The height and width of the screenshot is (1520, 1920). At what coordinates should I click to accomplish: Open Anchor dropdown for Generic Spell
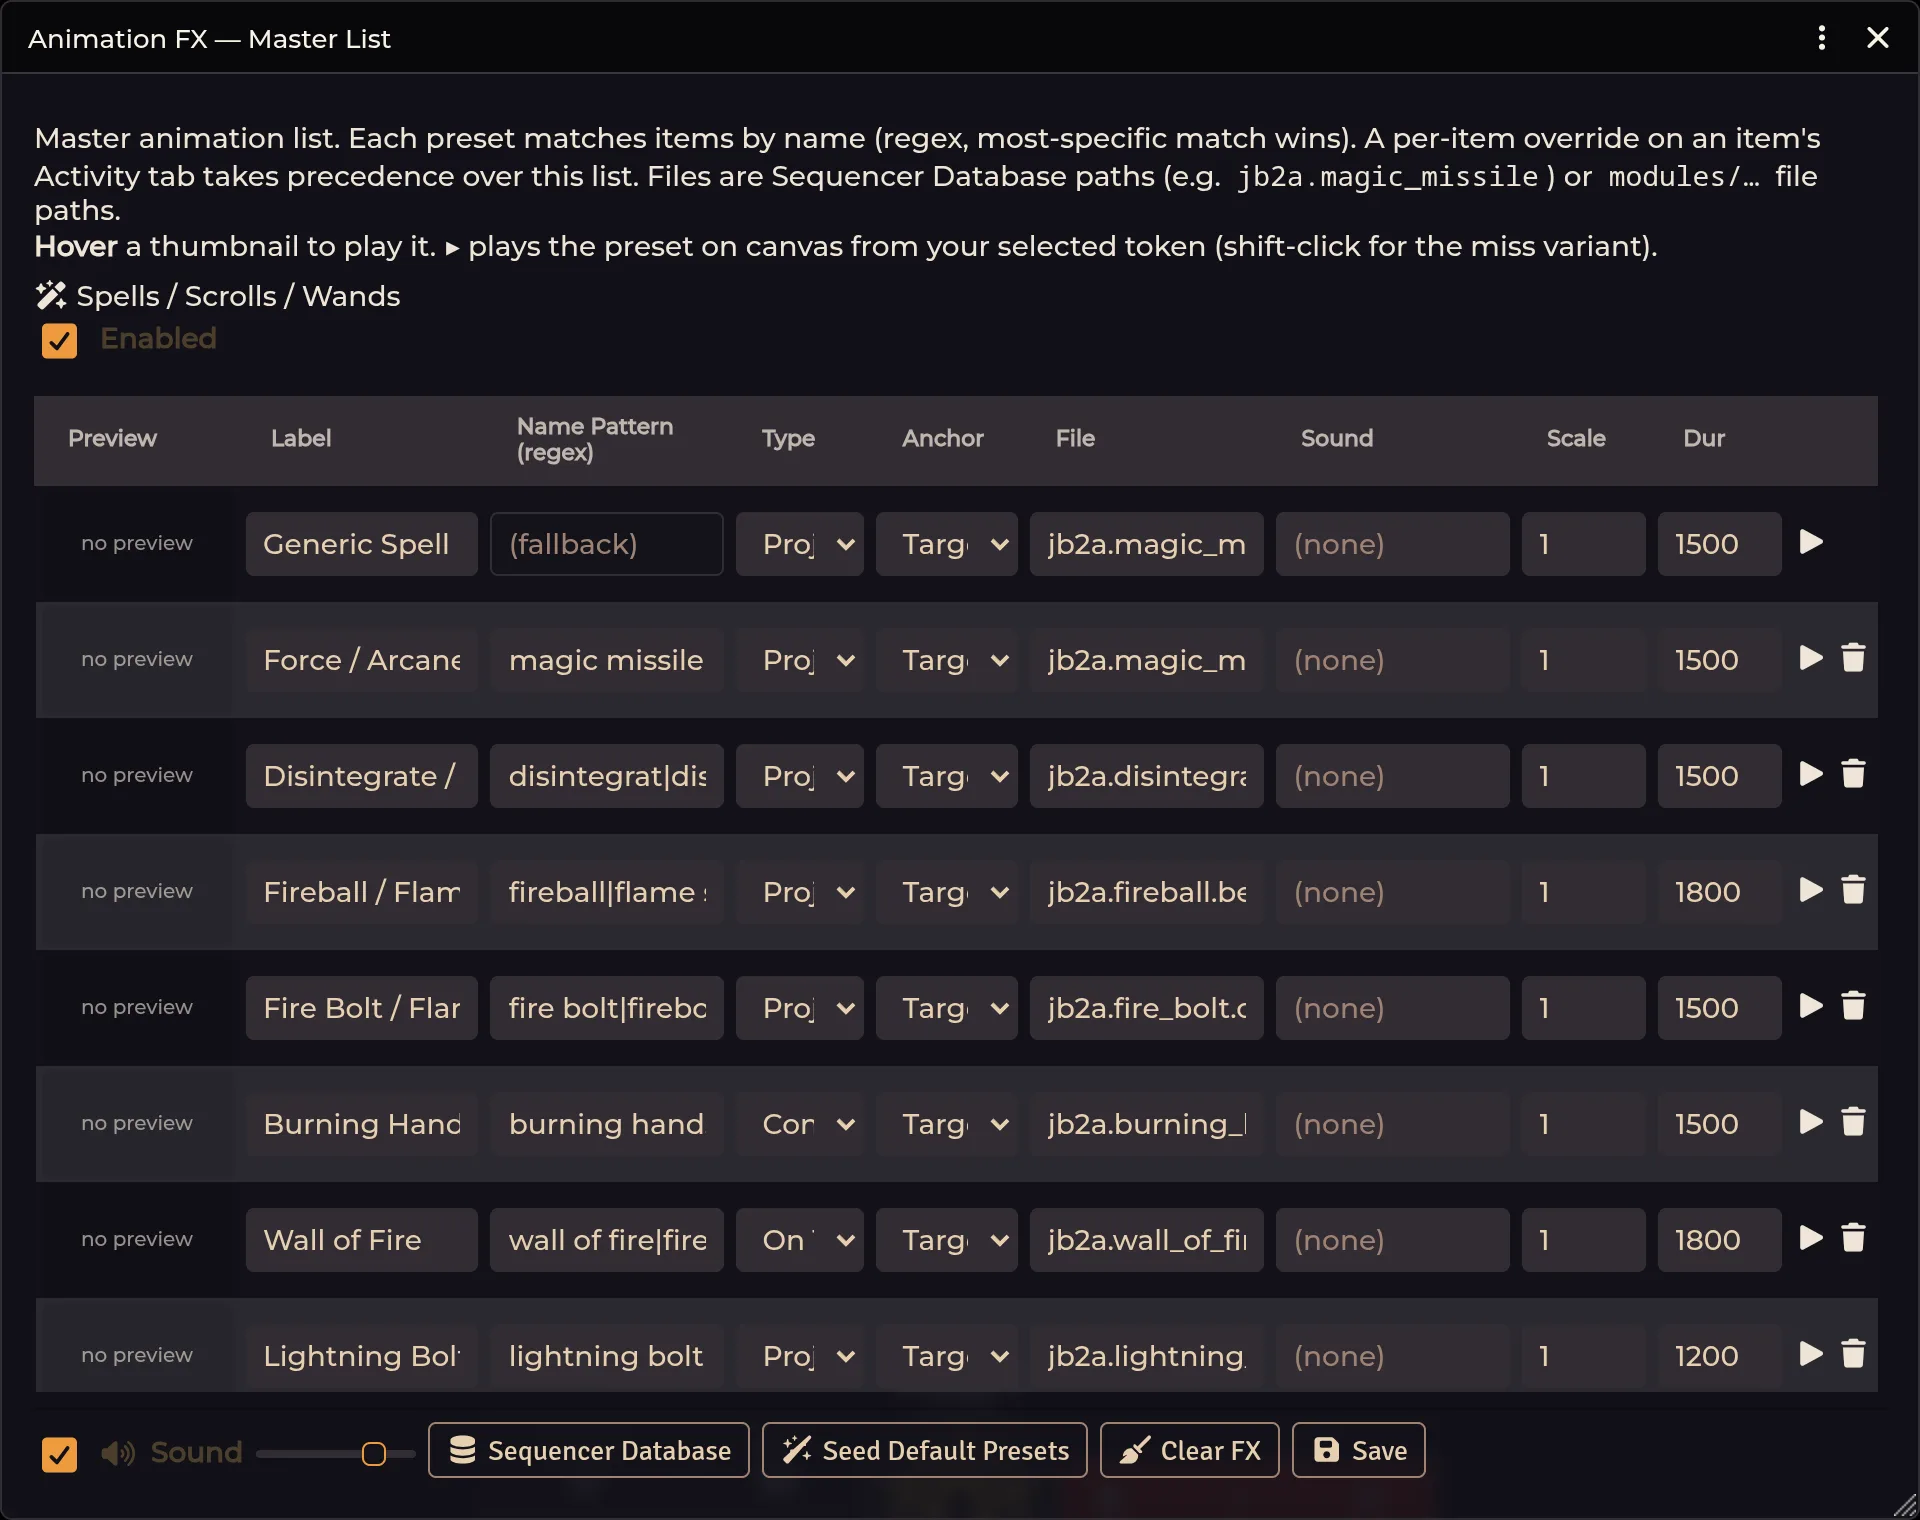coord(947,544)
